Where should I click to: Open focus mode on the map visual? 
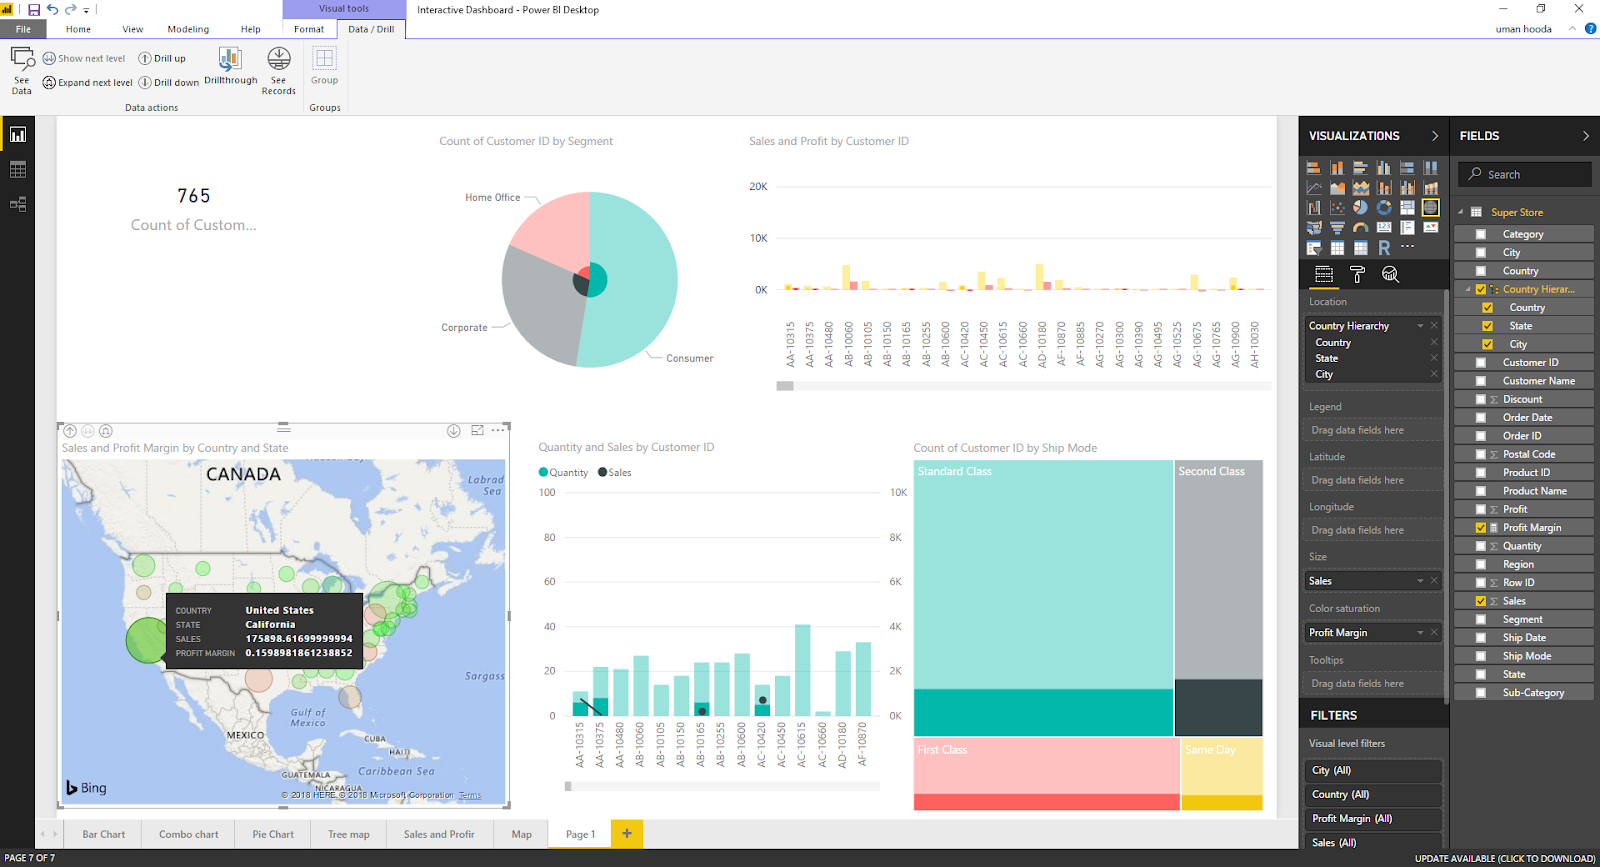pyautogui.click(x=477, y=430)
